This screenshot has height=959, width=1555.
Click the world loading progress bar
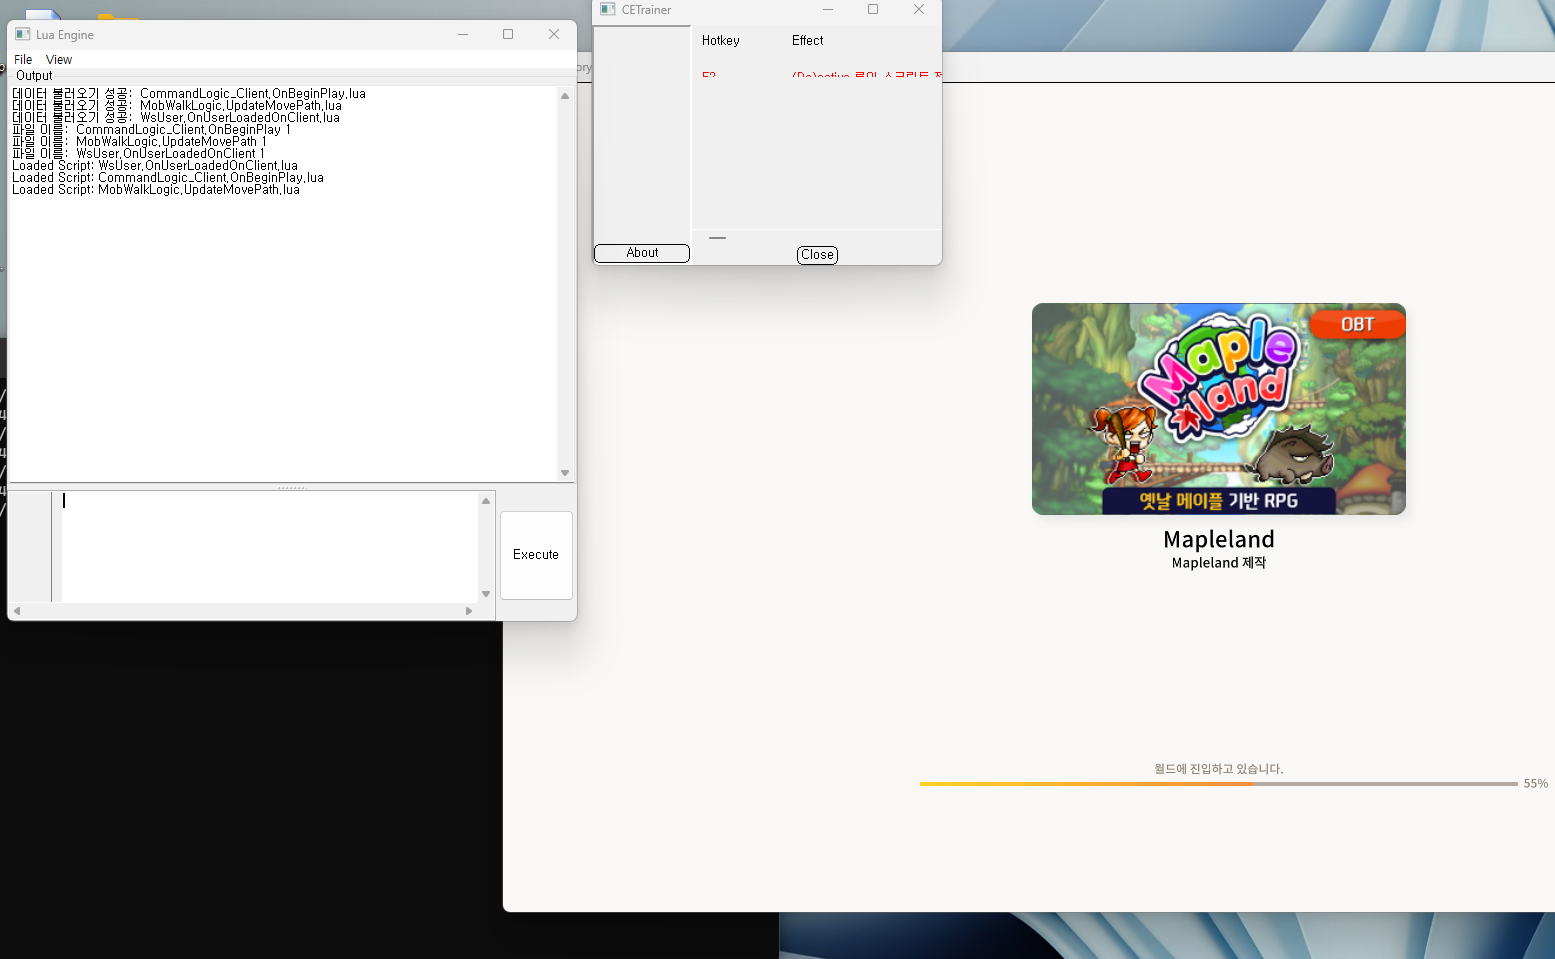[x=1217, y=784]
